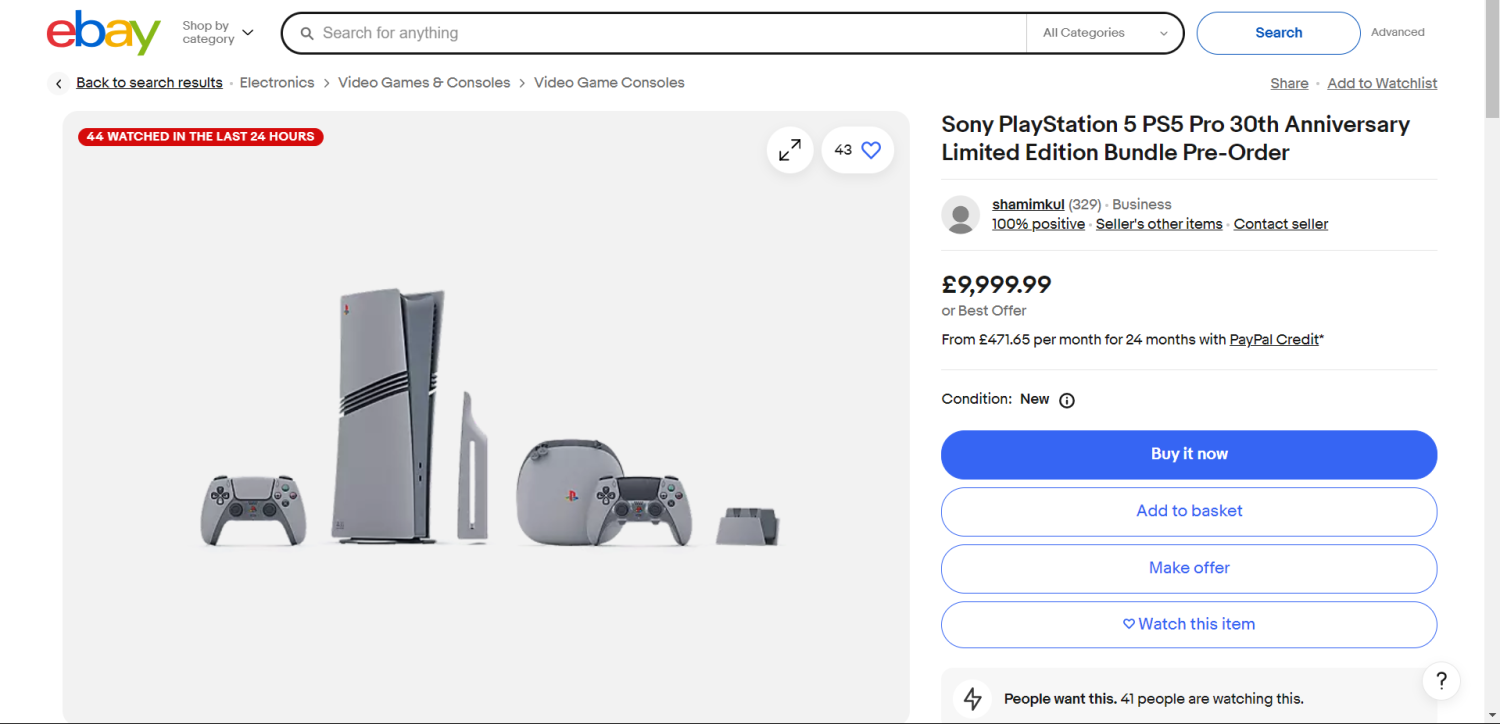
Task: Select Add to Watchlist
Action: tap(1382, 83)
